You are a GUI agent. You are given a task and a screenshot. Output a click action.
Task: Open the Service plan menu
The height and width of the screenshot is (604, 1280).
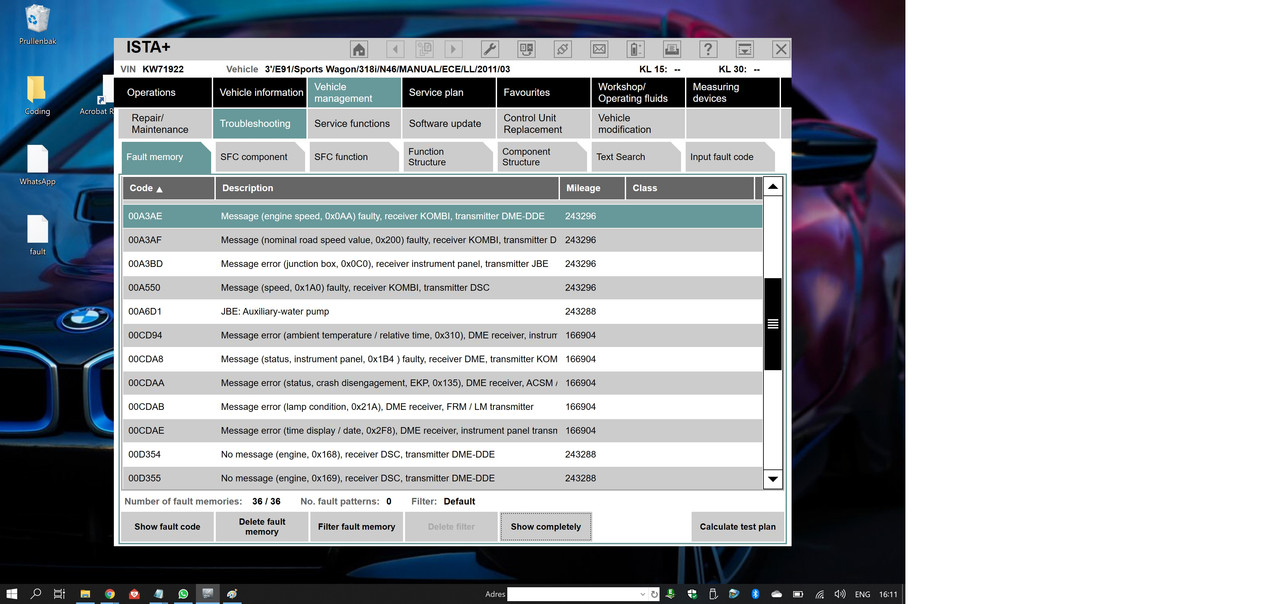(448, 92)
